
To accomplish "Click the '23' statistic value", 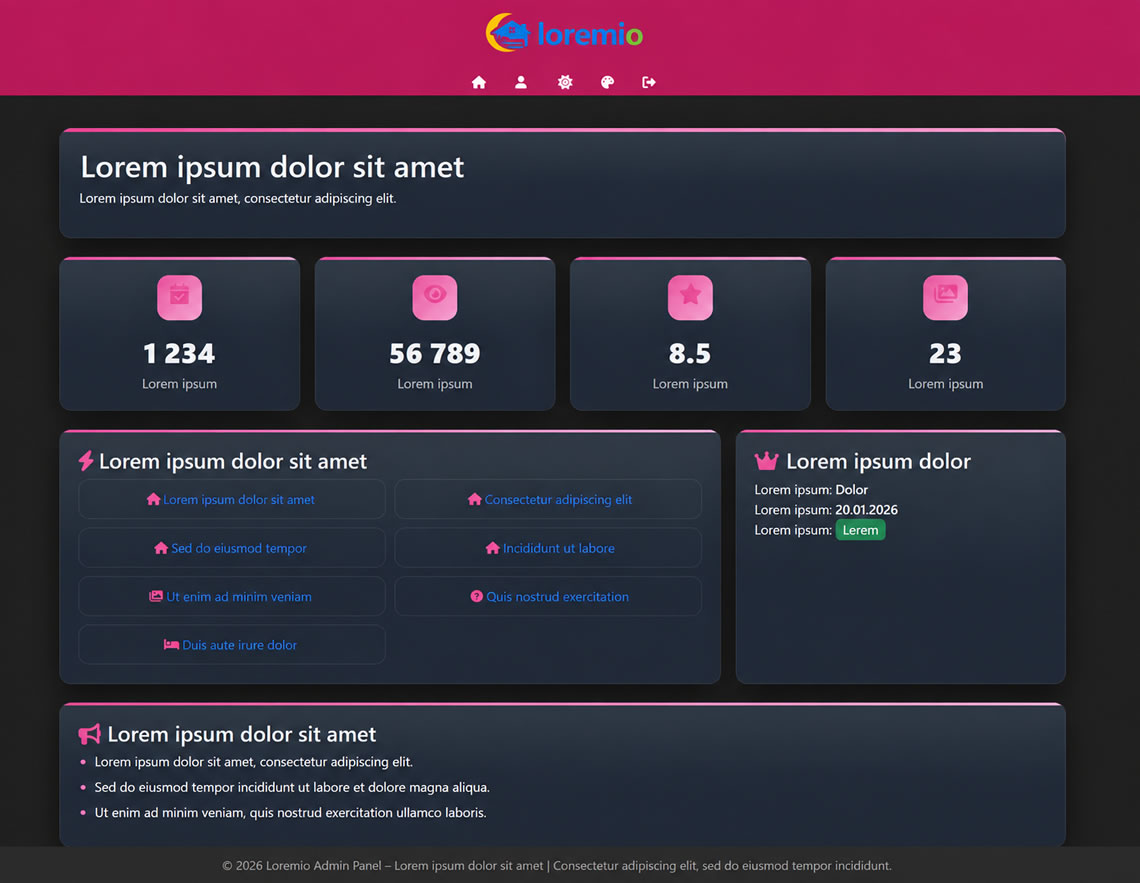I will 945,354.
